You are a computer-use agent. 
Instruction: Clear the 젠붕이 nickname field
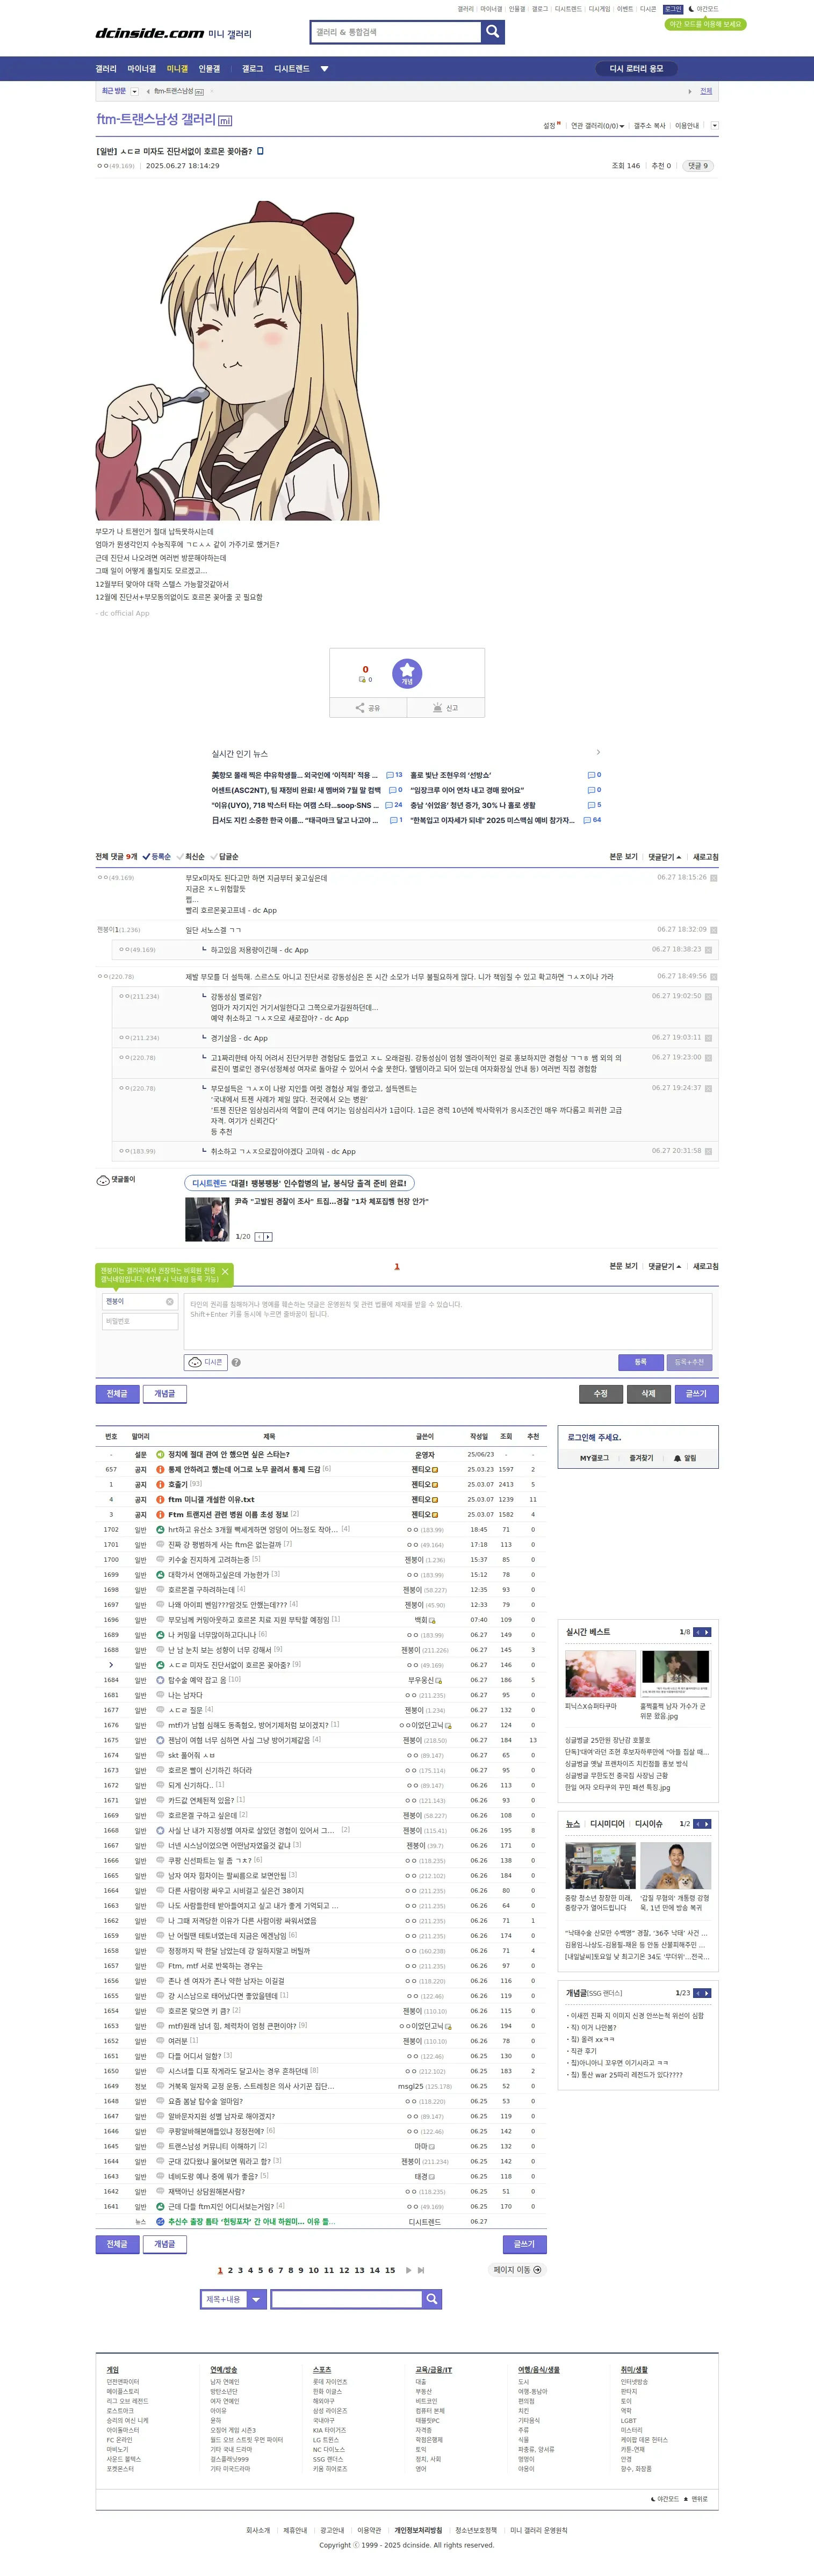[170, 1301]
